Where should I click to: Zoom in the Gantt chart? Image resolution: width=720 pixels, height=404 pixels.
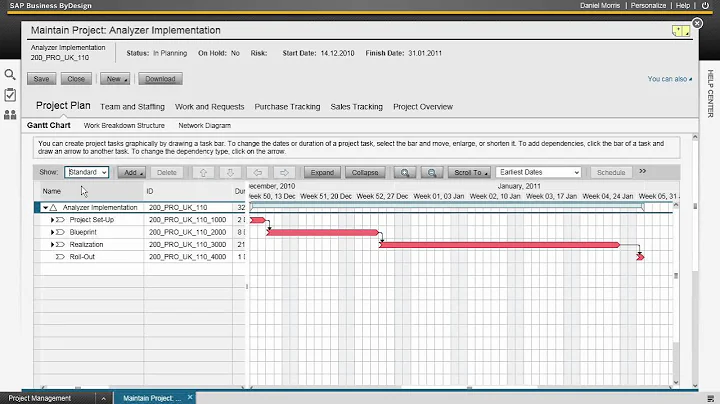pos(405,173)
